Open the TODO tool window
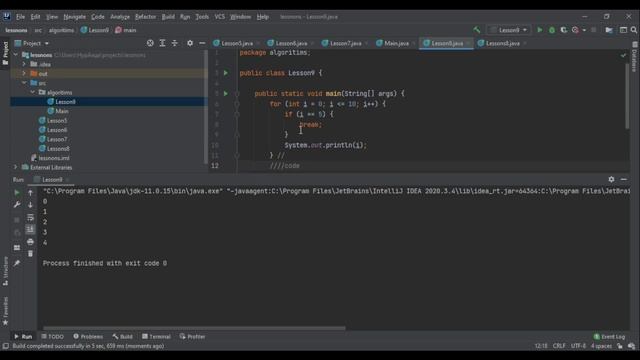This screenshot has width=640, height=360. pos(53,337)
